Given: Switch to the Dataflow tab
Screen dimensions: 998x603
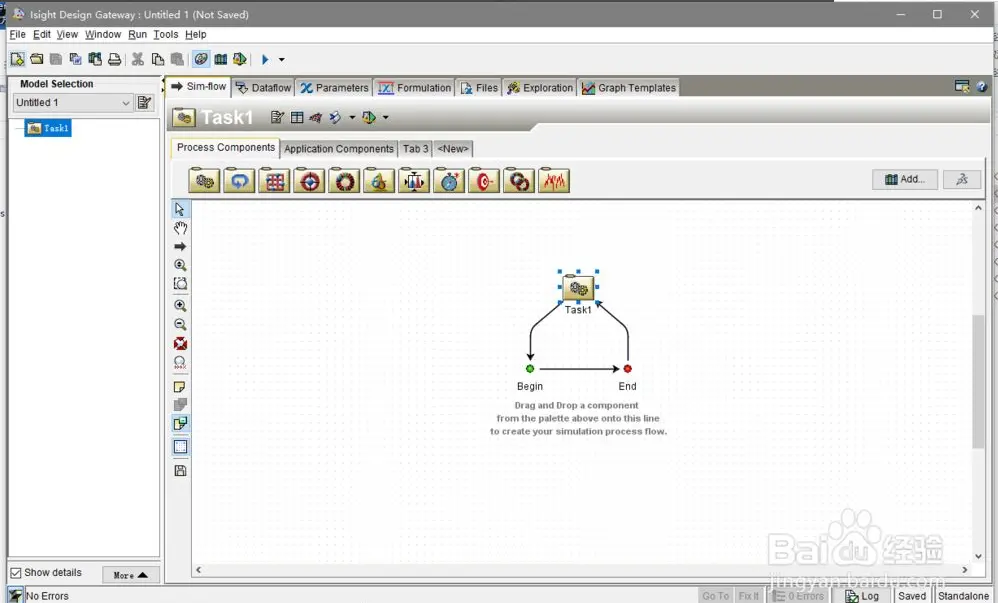Looking at the screenshot, I should (x=263, y=88).
